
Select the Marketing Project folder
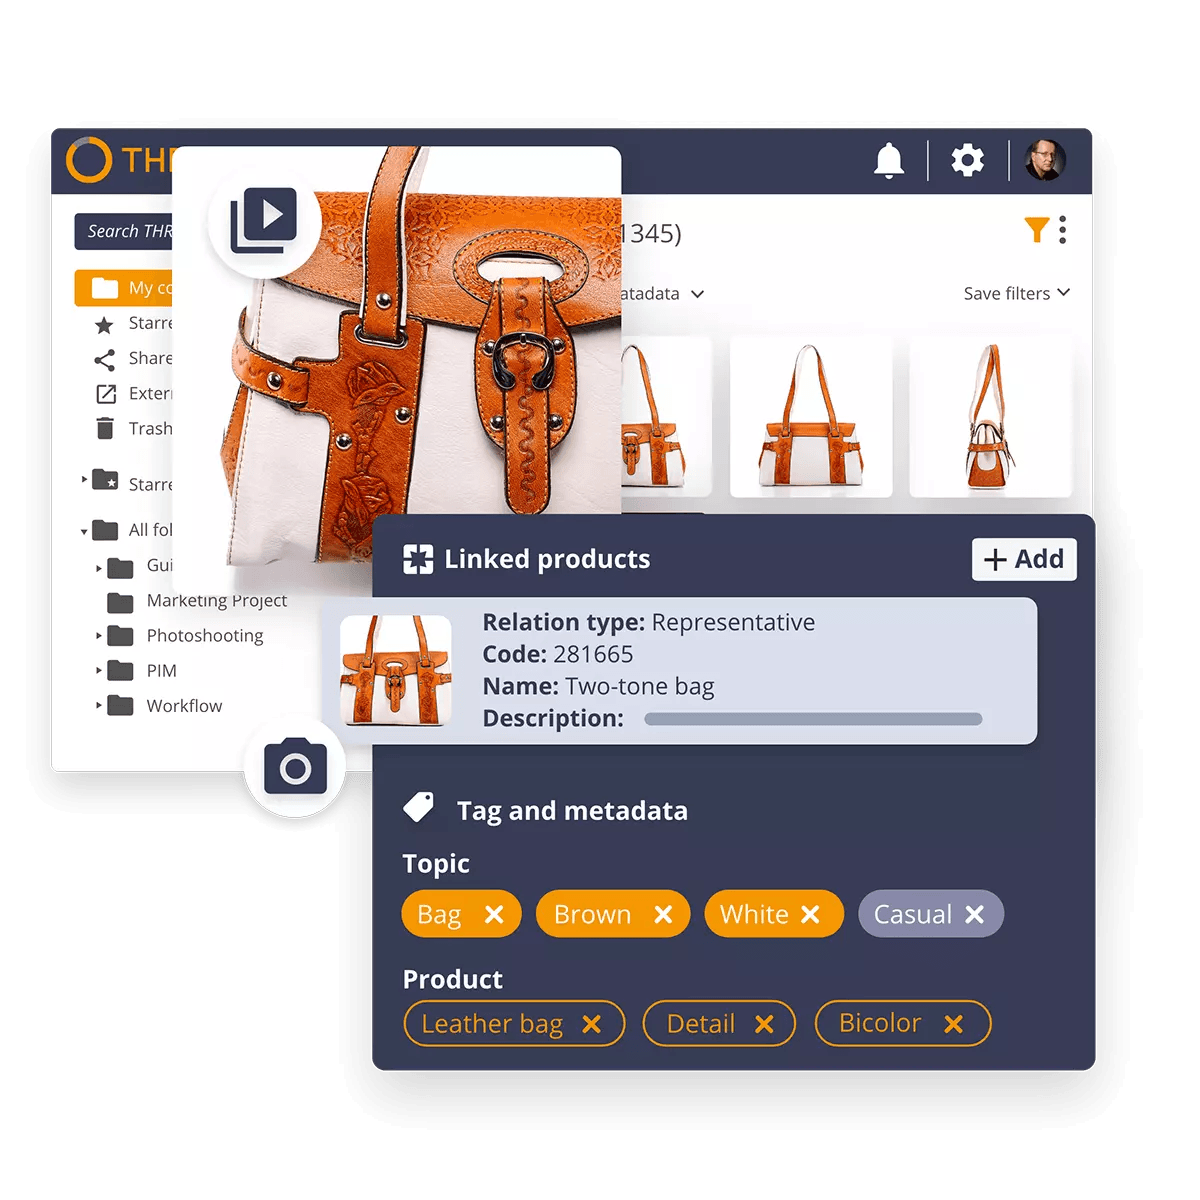[x=216, y=601]
